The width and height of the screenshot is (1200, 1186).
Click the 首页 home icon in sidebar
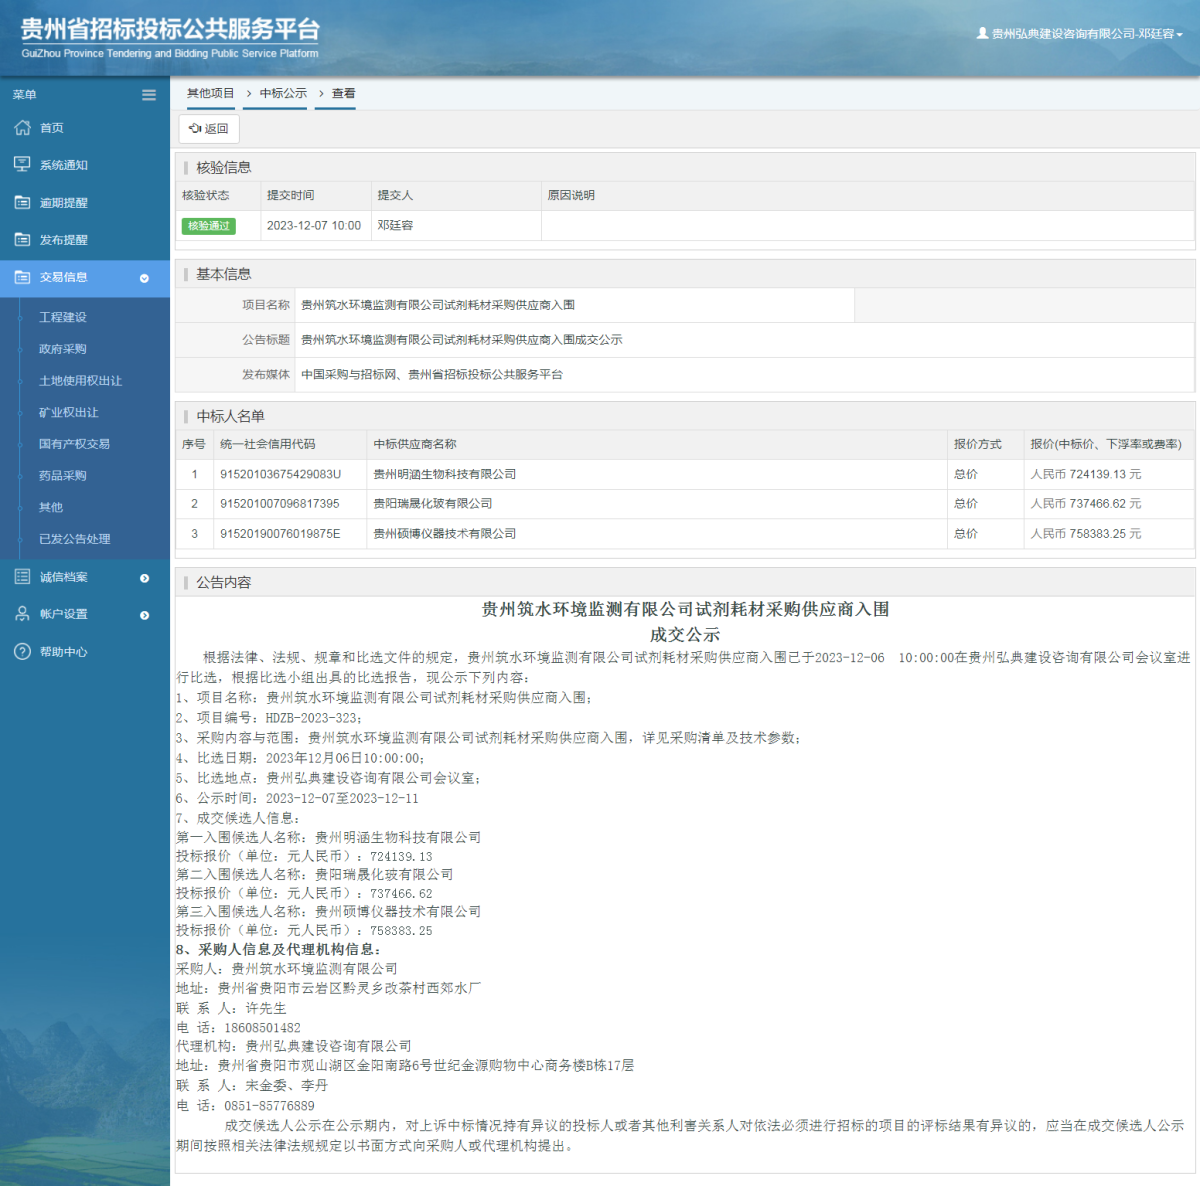(x=22, y=128)
